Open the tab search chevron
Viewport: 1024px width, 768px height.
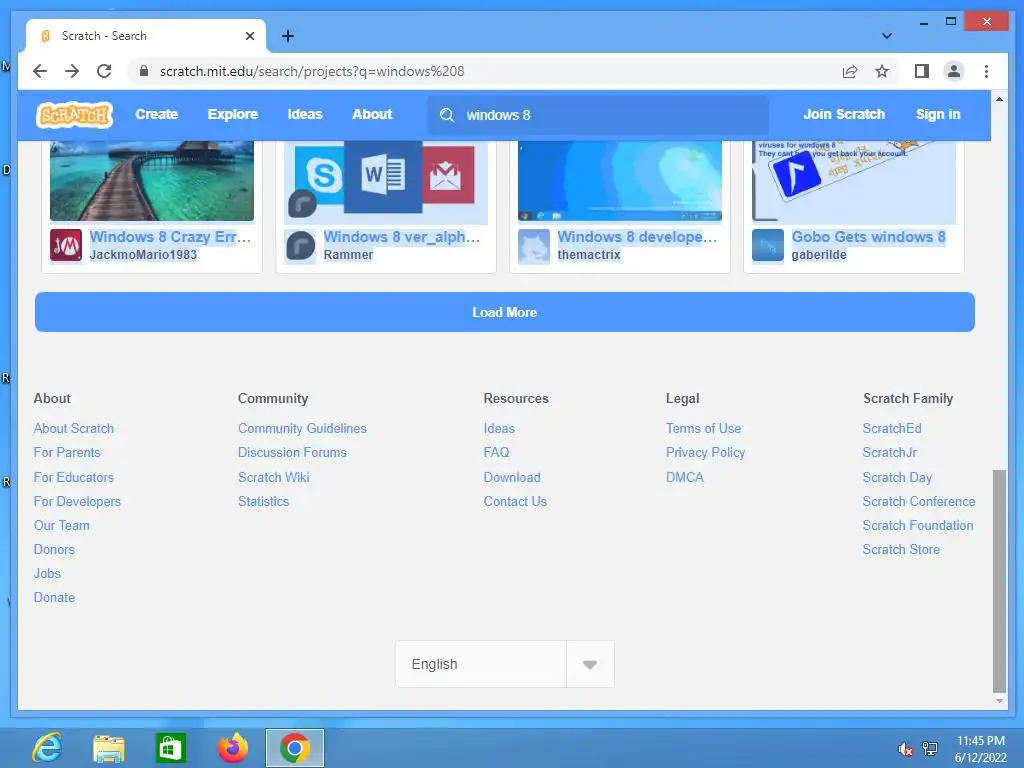887,36
